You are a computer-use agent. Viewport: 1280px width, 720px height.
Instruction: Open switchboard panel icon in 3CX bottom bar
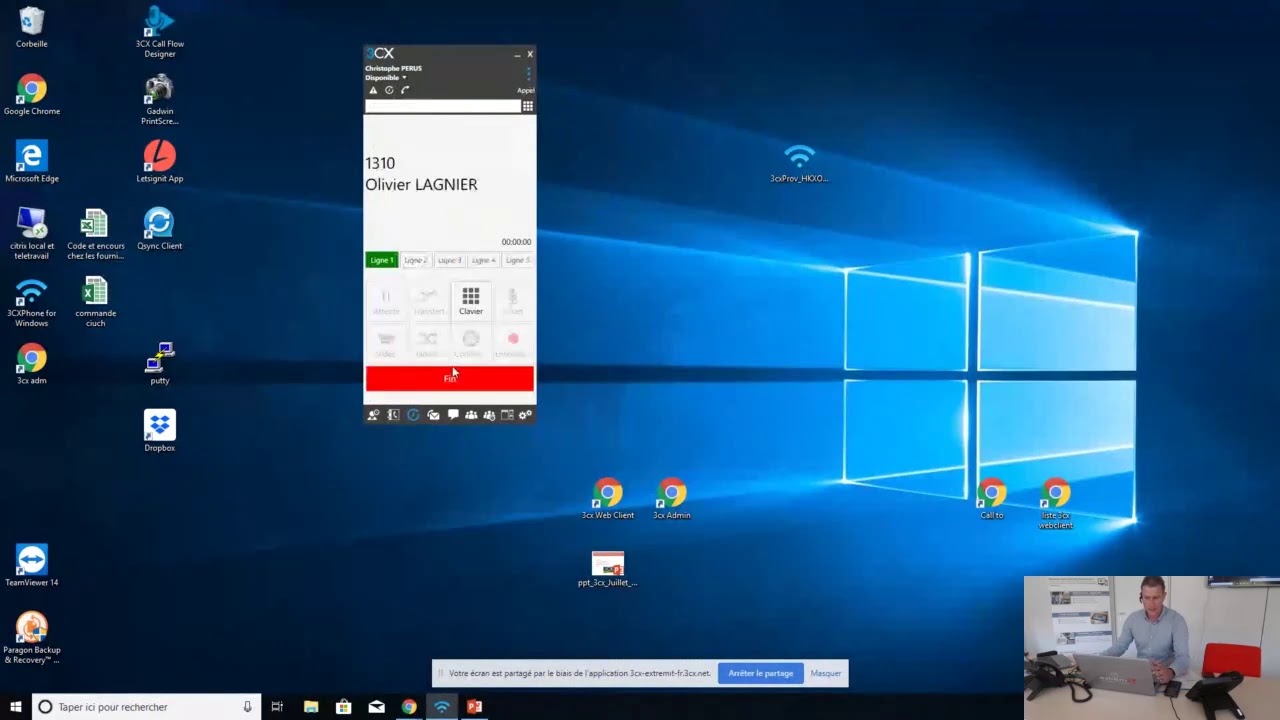click(x=507, y=415)
